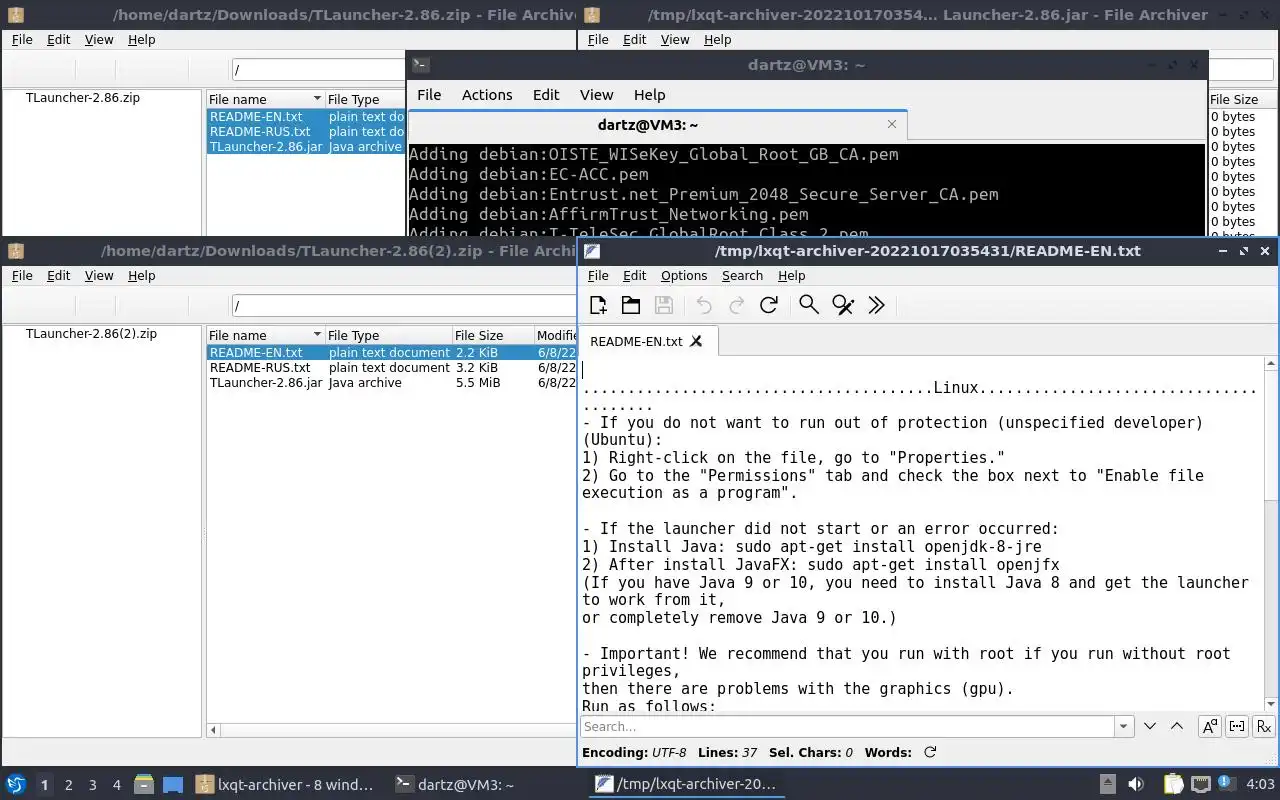Open the search history dropdown arrow

1124,726
